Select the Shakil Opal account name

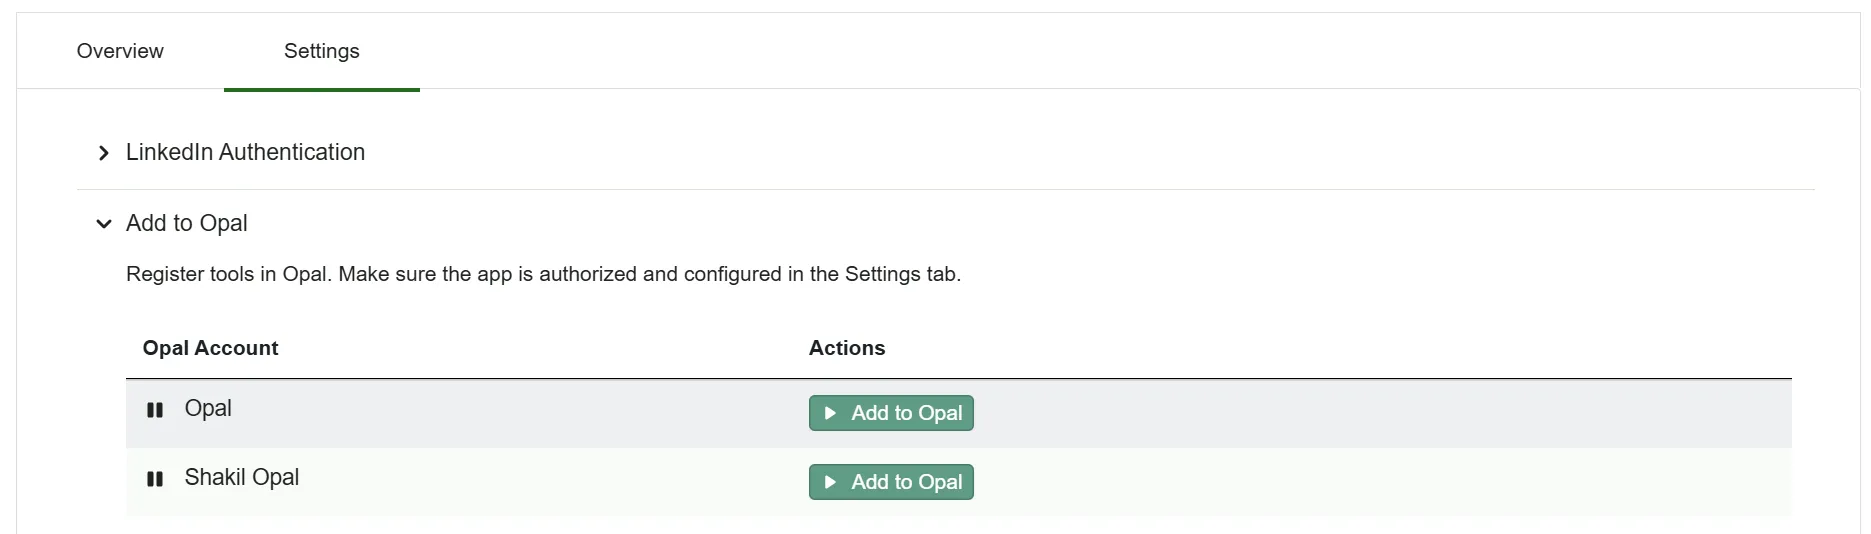point(242,477)
